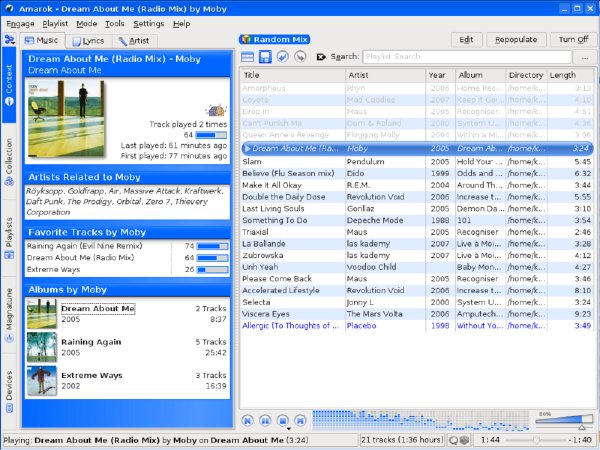This screenshot has height=450, width=600.
Task: Open the Extreme Ways album link
Action: [x=92, y=375]
